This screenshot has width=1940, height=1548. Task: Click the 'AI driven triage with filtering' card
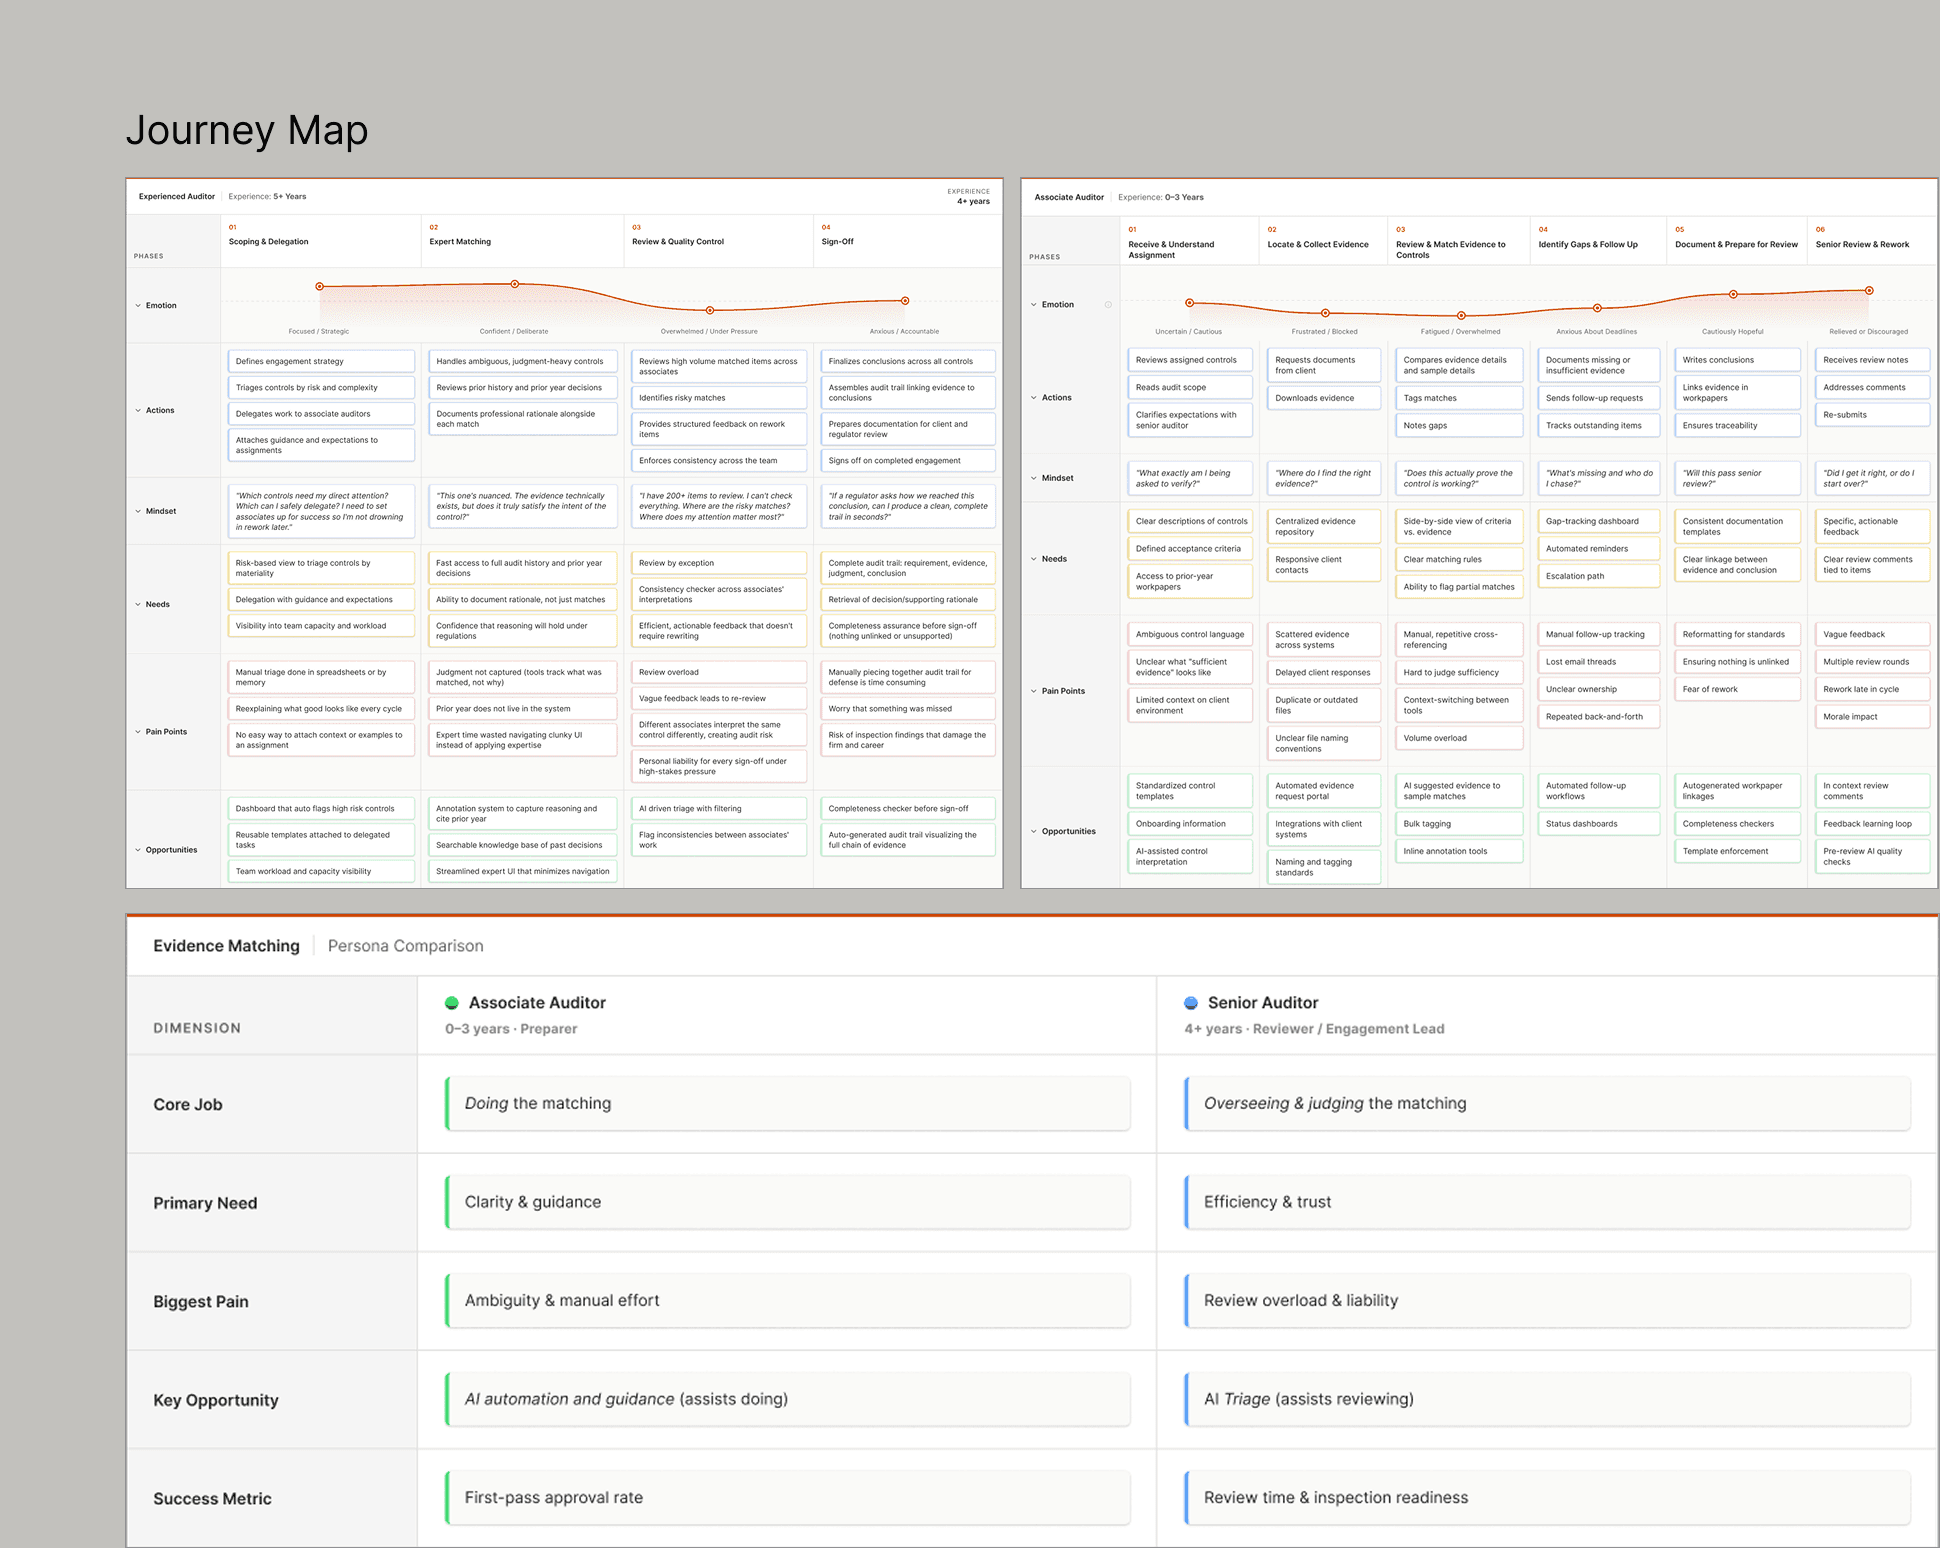point(719,809)
